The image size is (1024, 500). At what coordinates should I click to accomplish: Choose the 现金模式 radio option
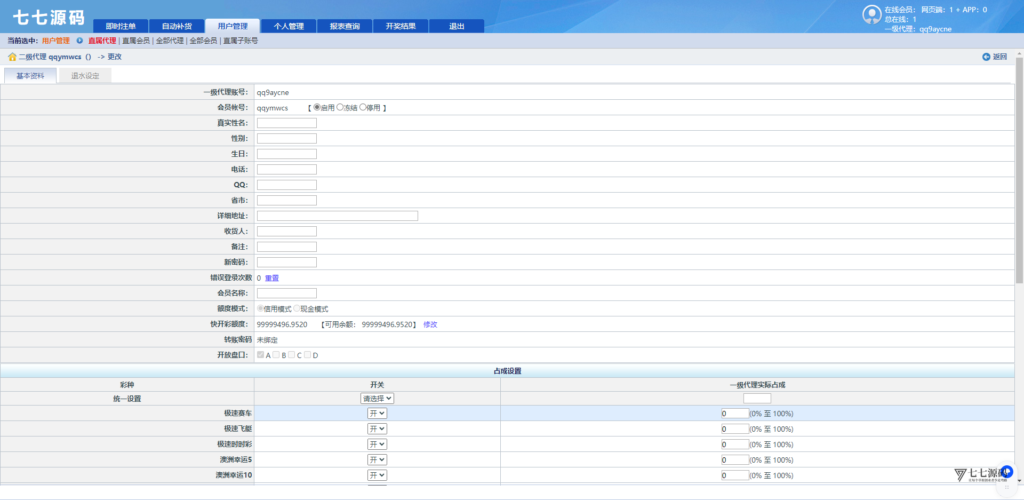pyautogui.click(x=297, y=309)
